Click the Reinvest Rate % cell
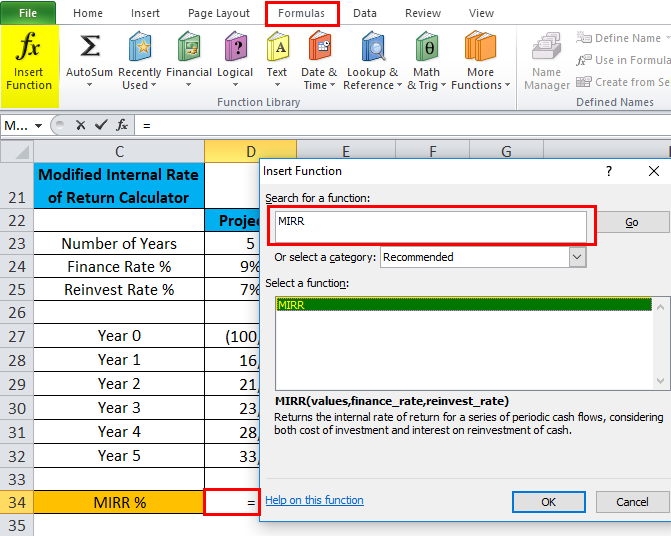Image resolution: width=671 pixels, height=536 pixels. 119,290
